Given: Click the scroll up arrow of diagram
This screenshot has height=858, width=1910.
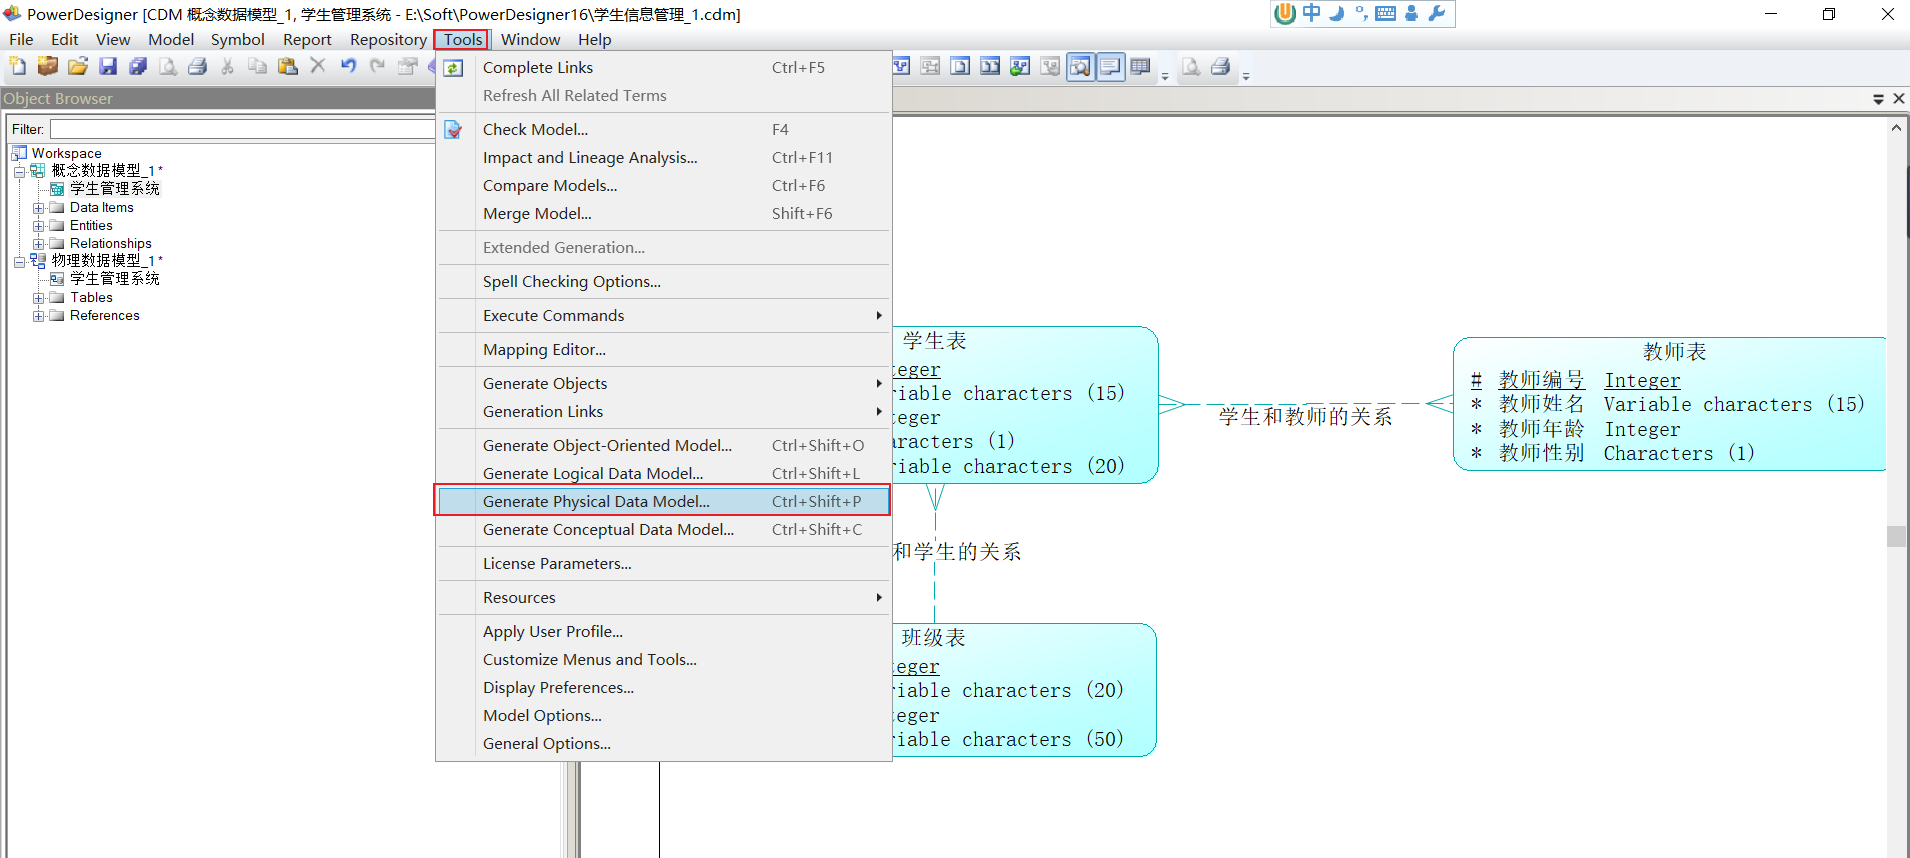Looking at the screenshot, I should (1896, 128).
